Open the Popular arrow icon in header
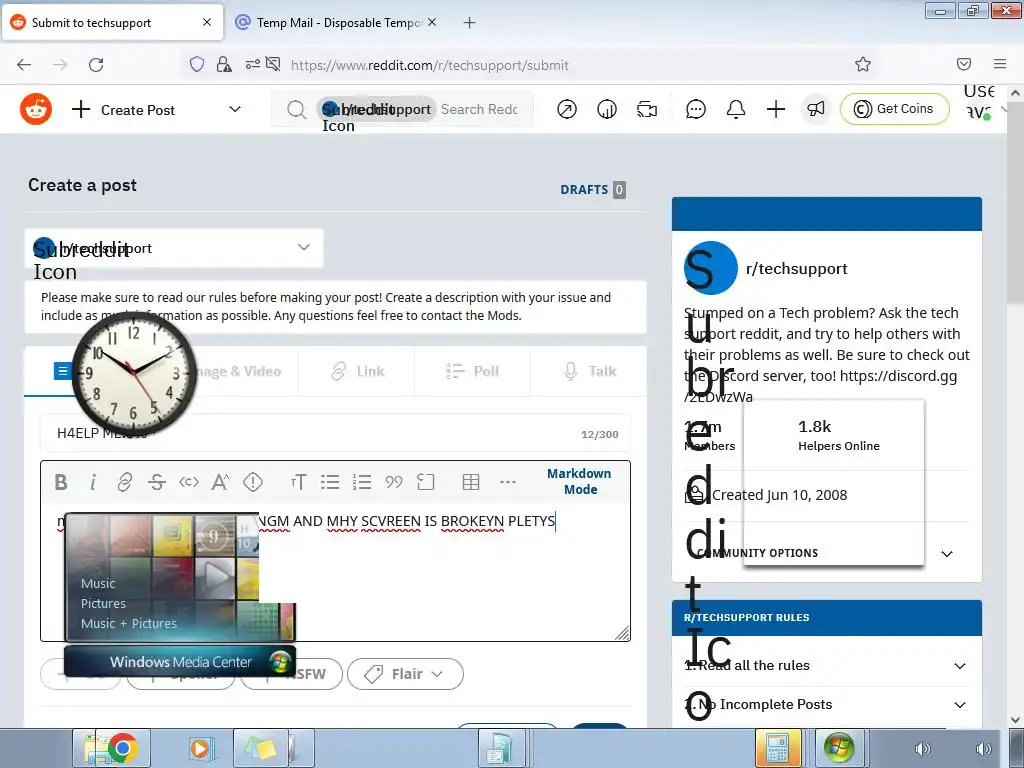 567,109
